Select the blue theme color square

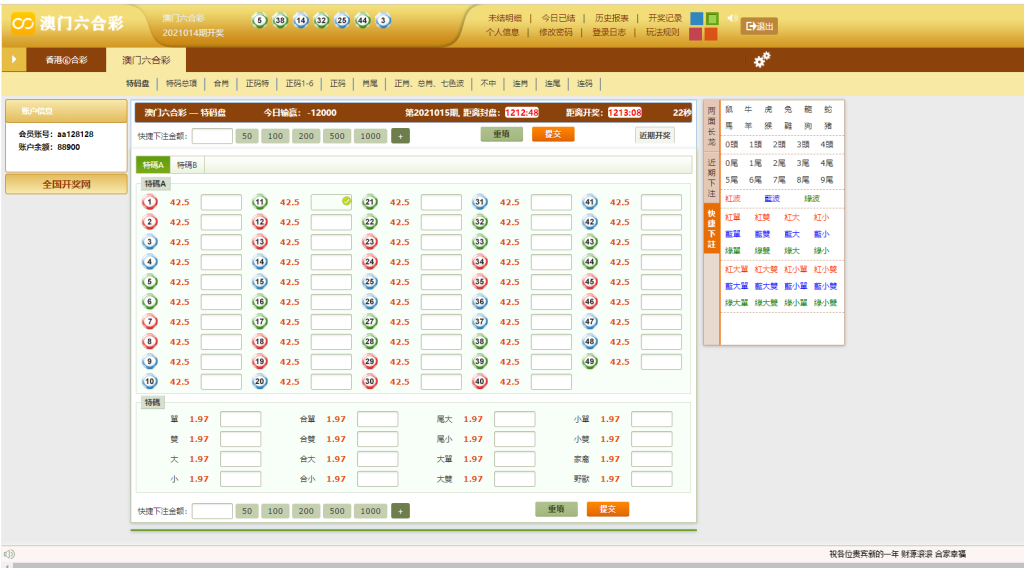coord(696,18)
